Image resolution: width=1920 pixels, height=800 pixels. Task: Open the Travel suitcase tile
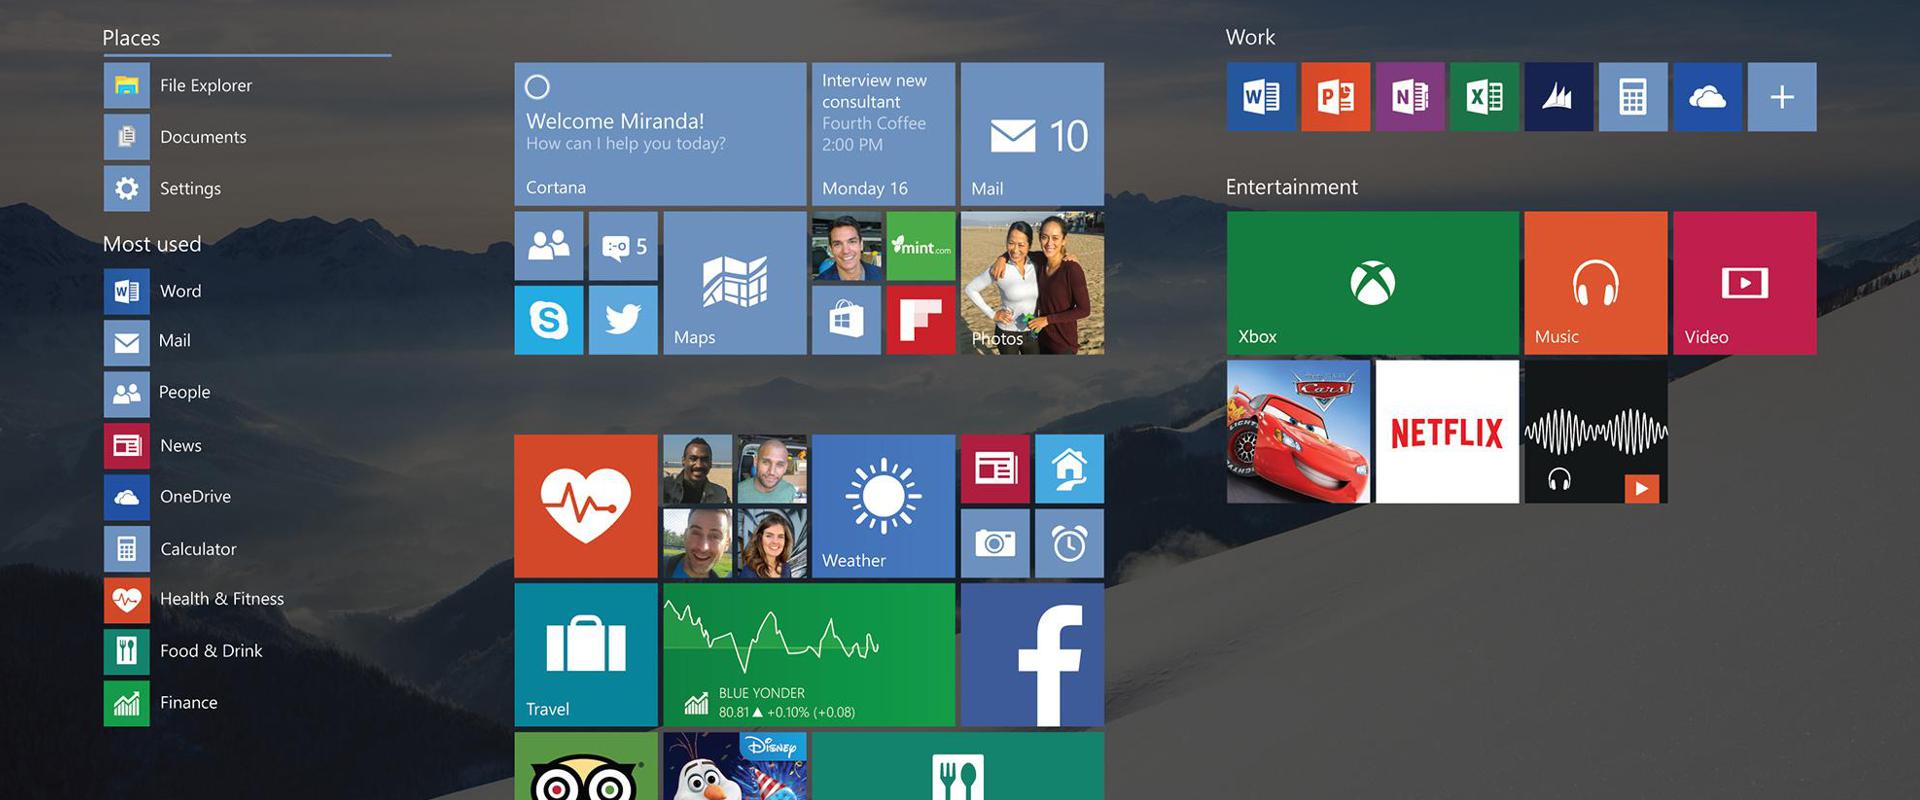[586, 655]
